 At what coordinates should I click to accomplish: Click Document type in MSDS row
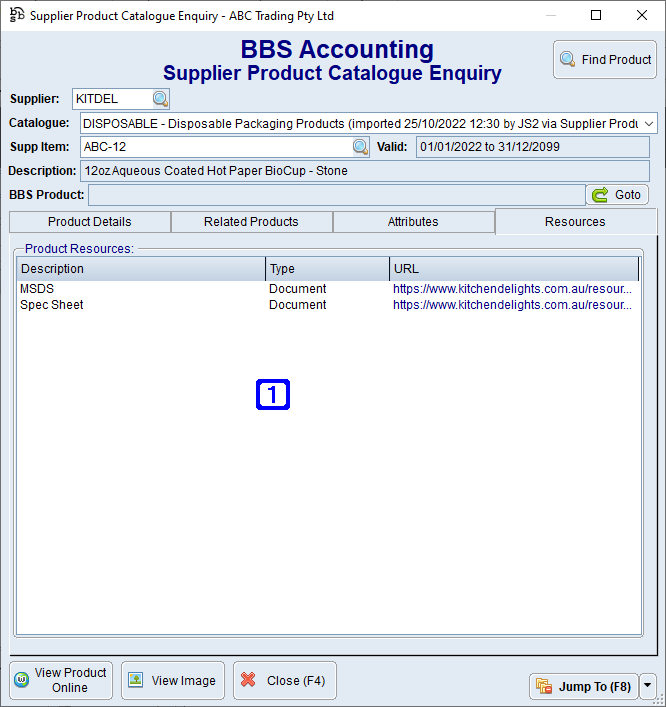tap(298, 289)
